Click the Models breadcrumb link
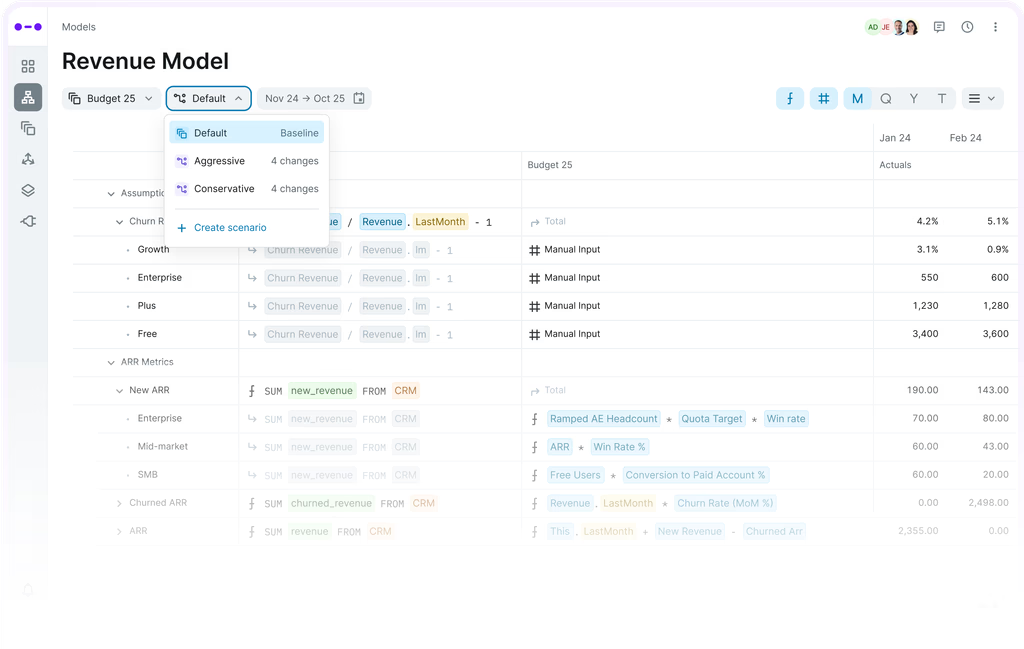 [79, 27]
